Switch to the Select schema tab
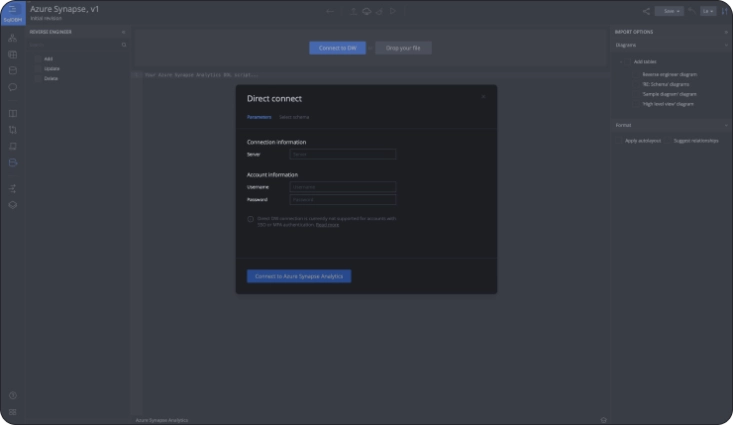 click(x=293, y=117)
